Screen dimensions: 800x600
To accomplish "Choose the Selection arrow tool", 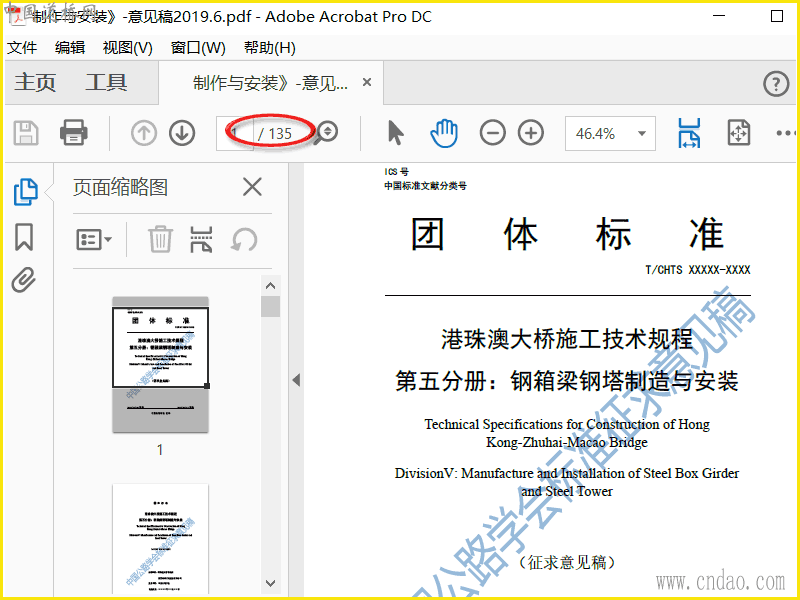I will pyautogui.click(x=396, y=133).
